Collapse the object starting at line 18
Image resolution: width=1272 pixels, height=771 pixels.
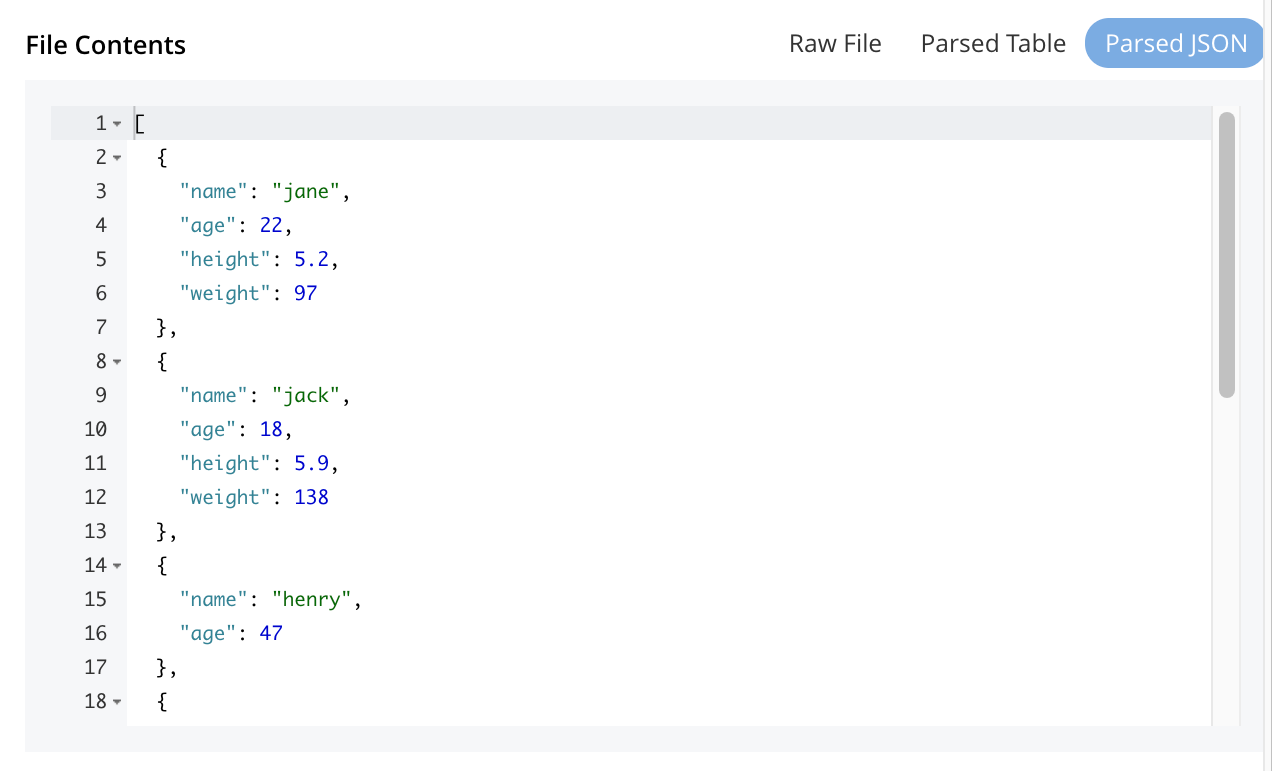point(117,702)
